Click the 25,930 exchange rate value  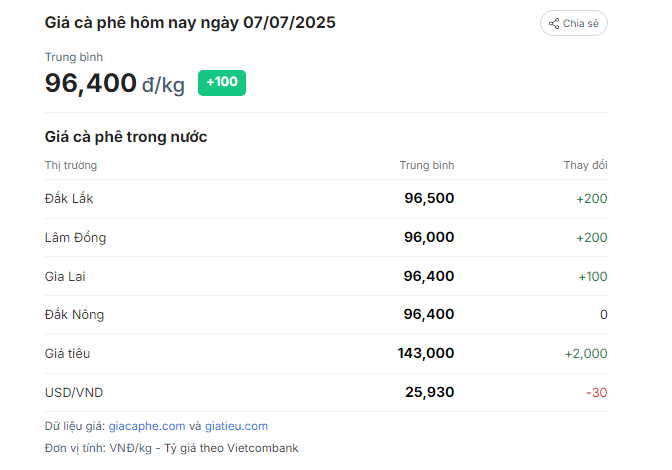pyautogui.click(x=429, y=392)
